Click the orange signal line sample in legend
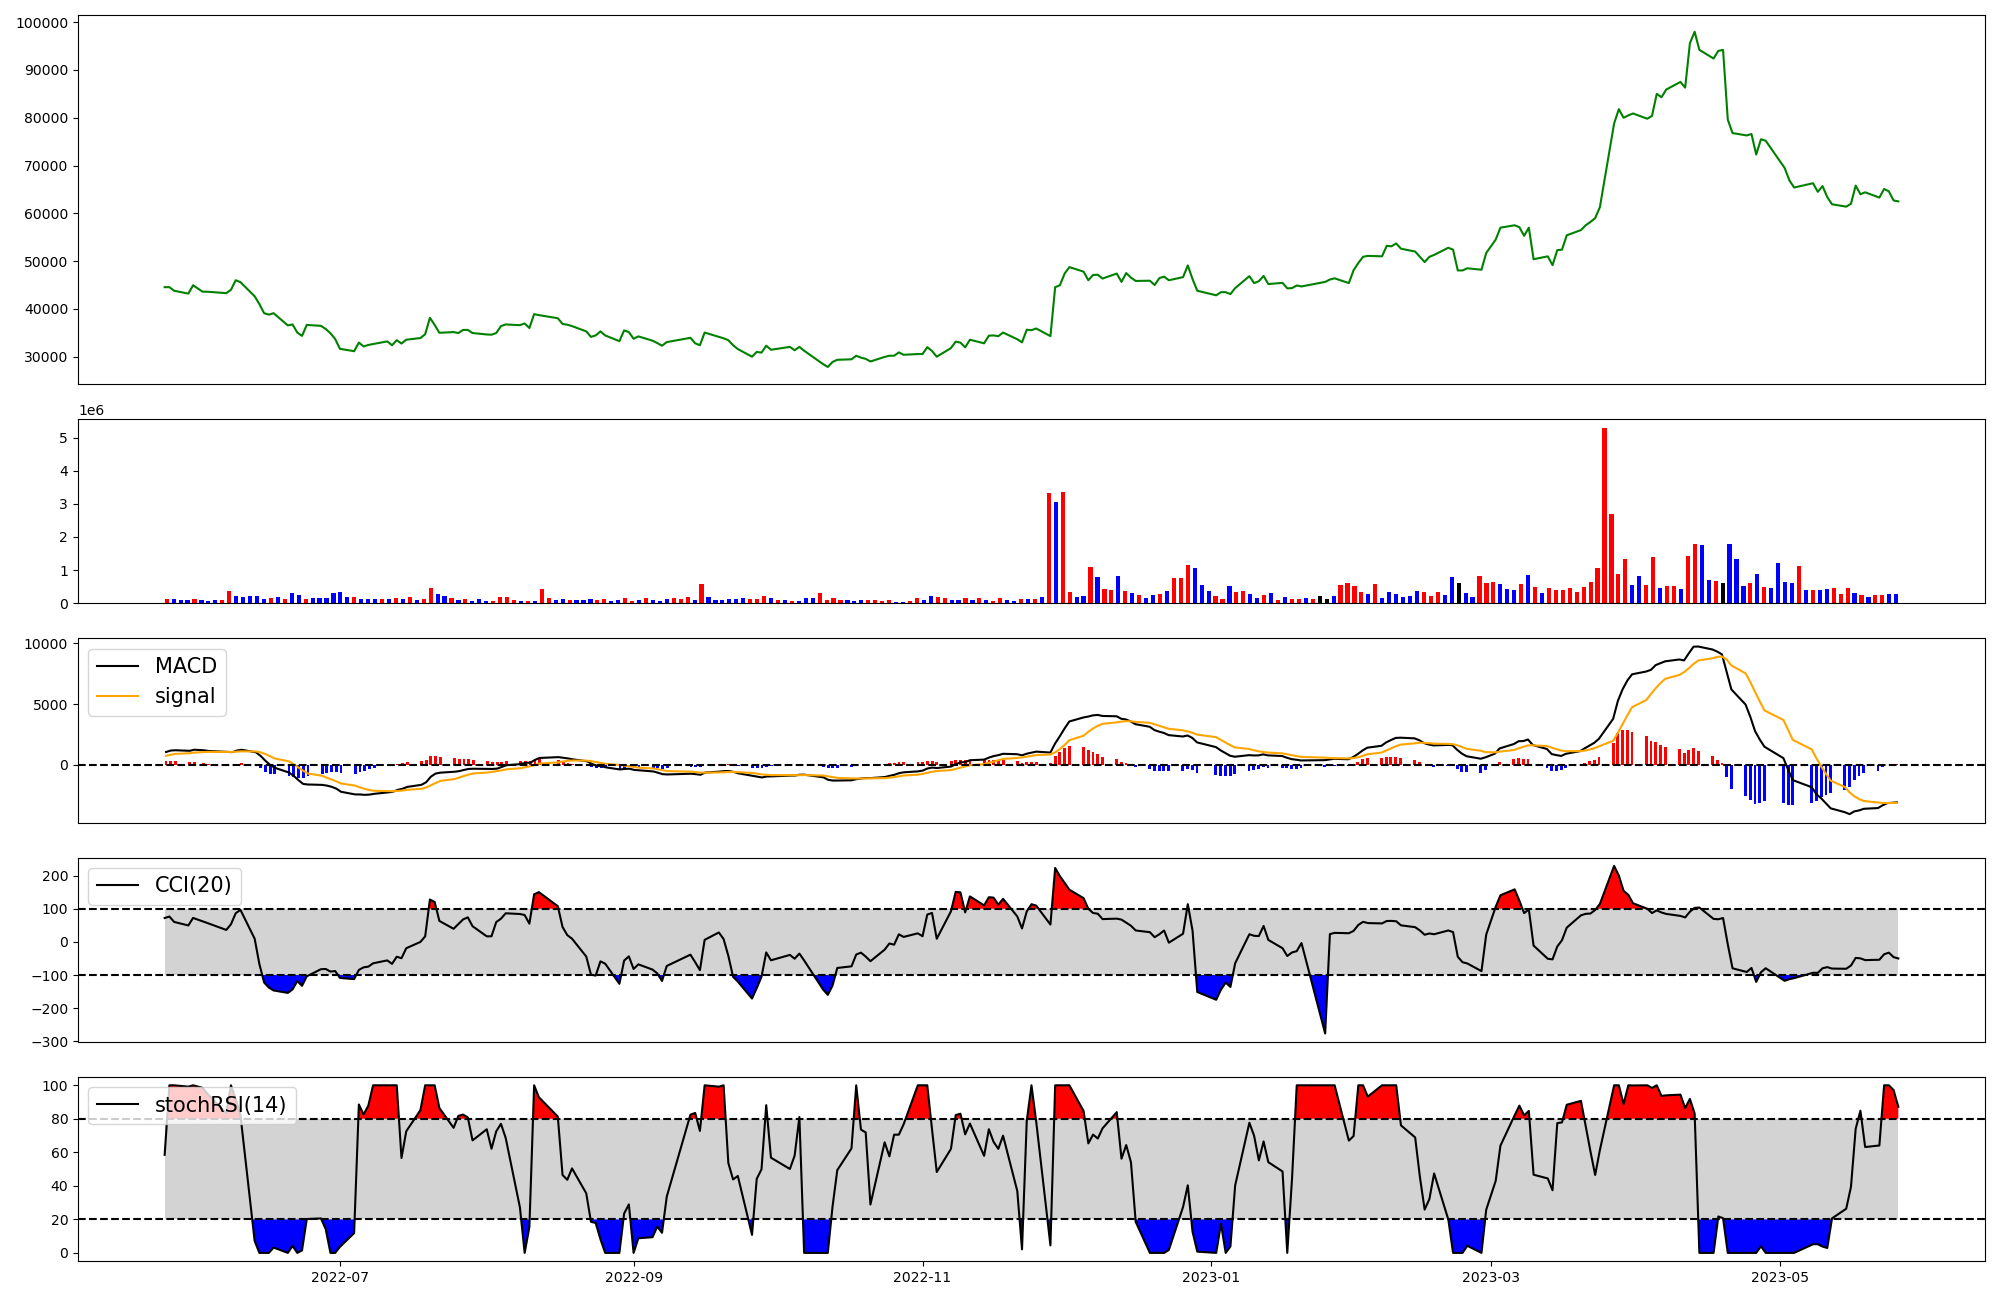Image resolution: width=2000 pixels, height=1300 pixels. point(118,696)
